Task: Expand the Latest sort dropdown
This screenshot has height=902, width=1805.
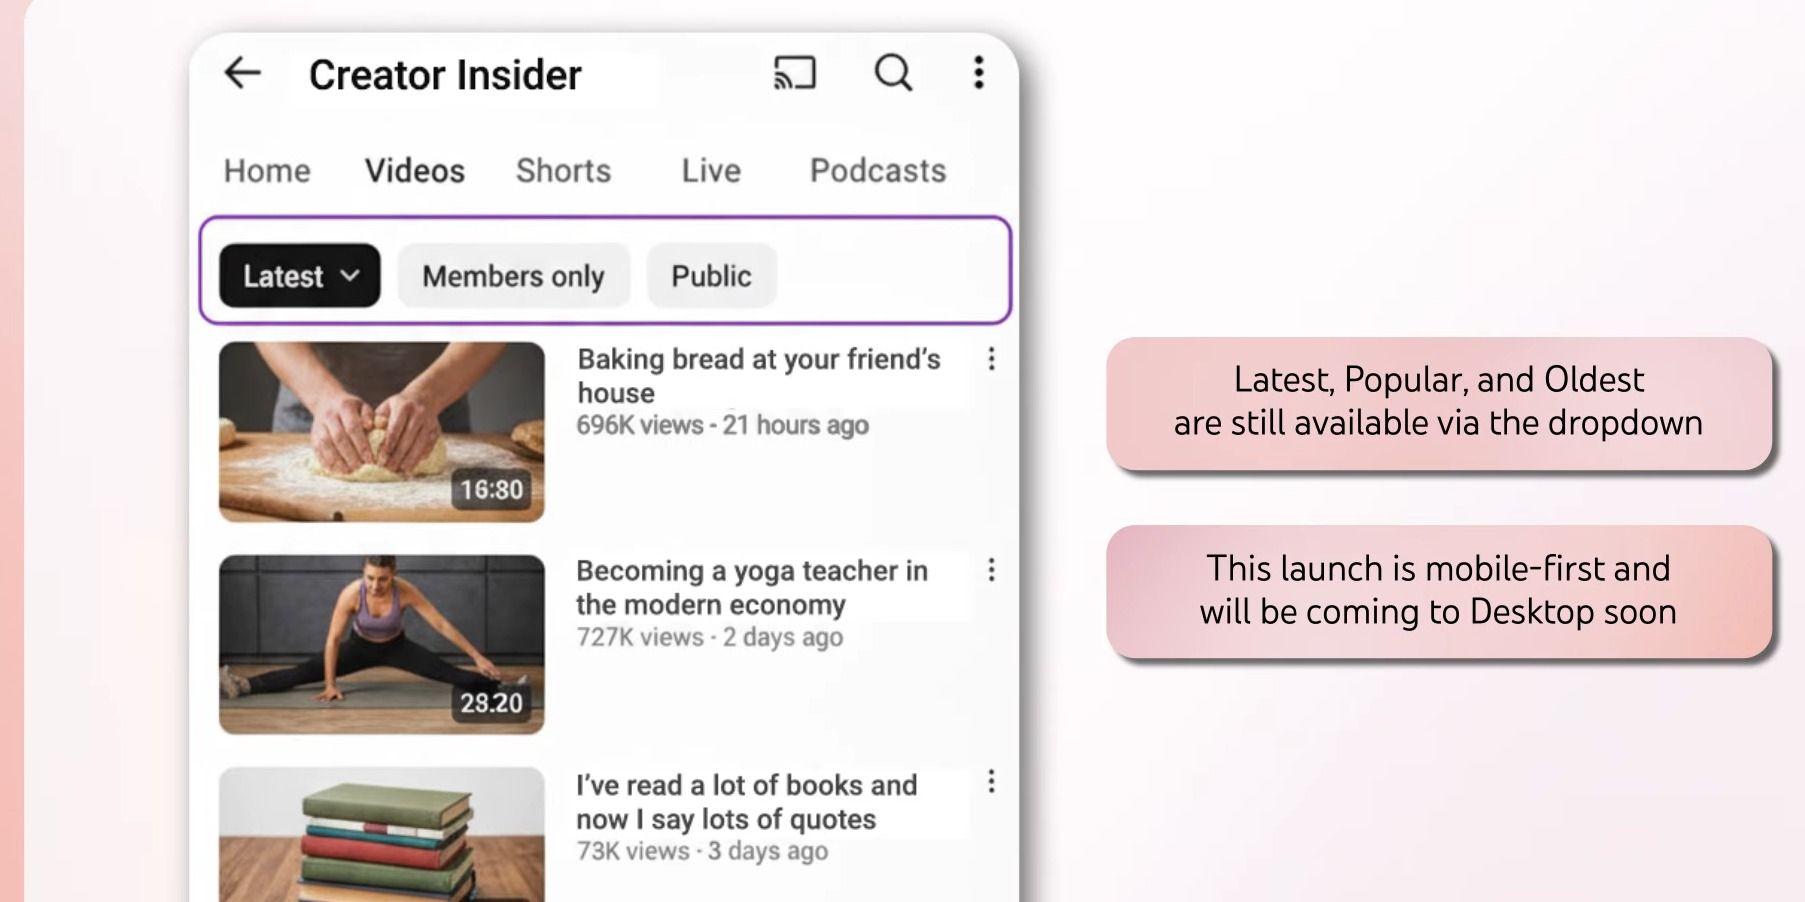Action: [x=299, y=276]
